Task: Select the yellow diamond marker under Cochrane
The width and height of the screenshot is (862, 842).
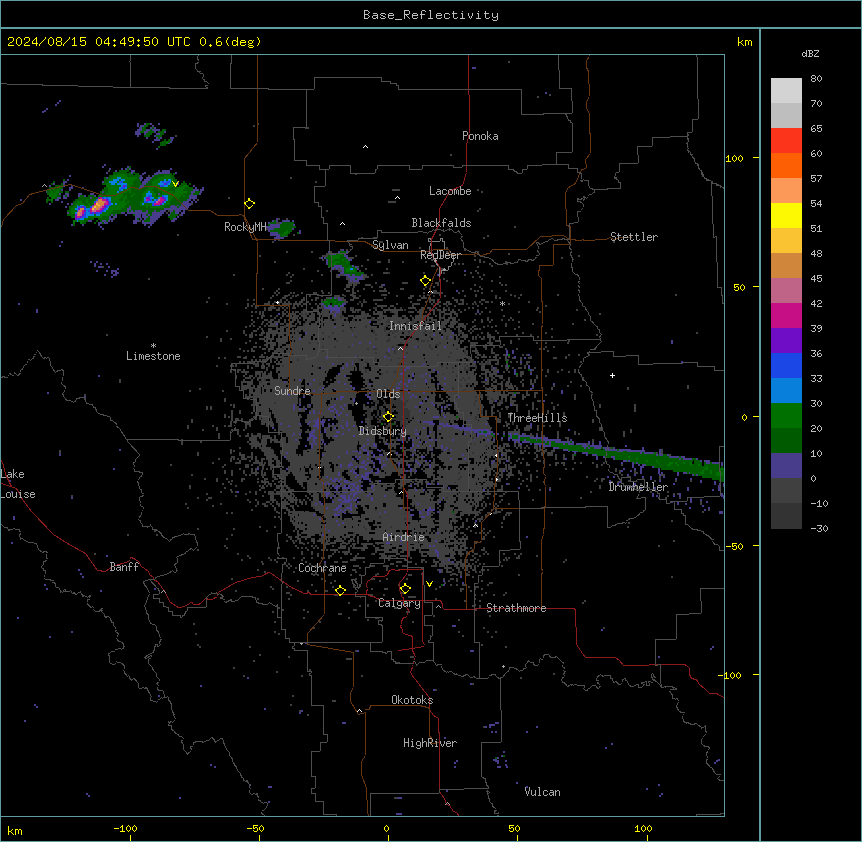Action: pyautogui.click(x=340, y=590)
